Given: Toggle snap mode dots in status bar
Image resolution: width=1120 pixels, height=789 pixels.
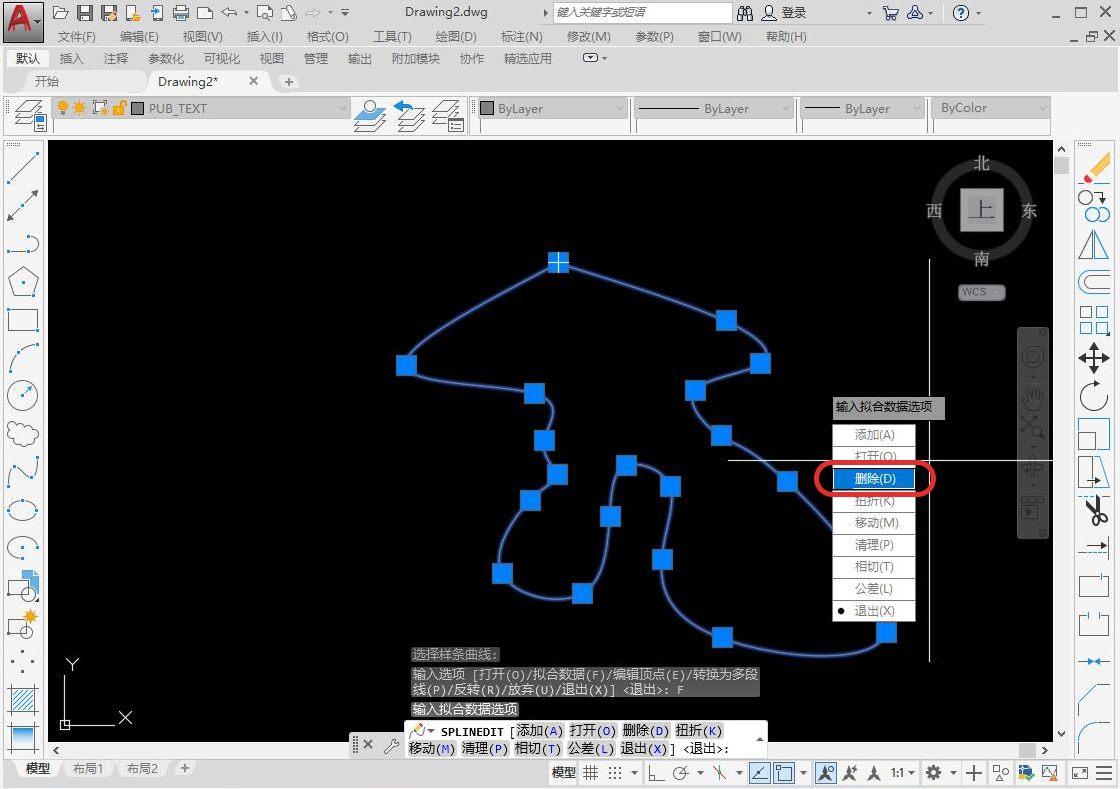Looking at the screenshot, I should coord(614,773).
